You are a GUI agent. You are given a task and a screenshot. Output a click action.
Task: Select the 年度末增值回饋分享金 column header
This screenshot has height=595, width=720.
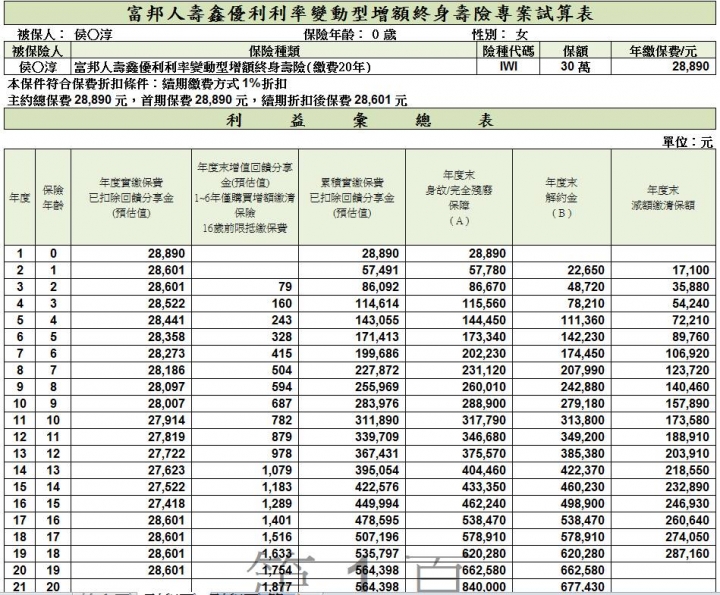pos(245,197)
